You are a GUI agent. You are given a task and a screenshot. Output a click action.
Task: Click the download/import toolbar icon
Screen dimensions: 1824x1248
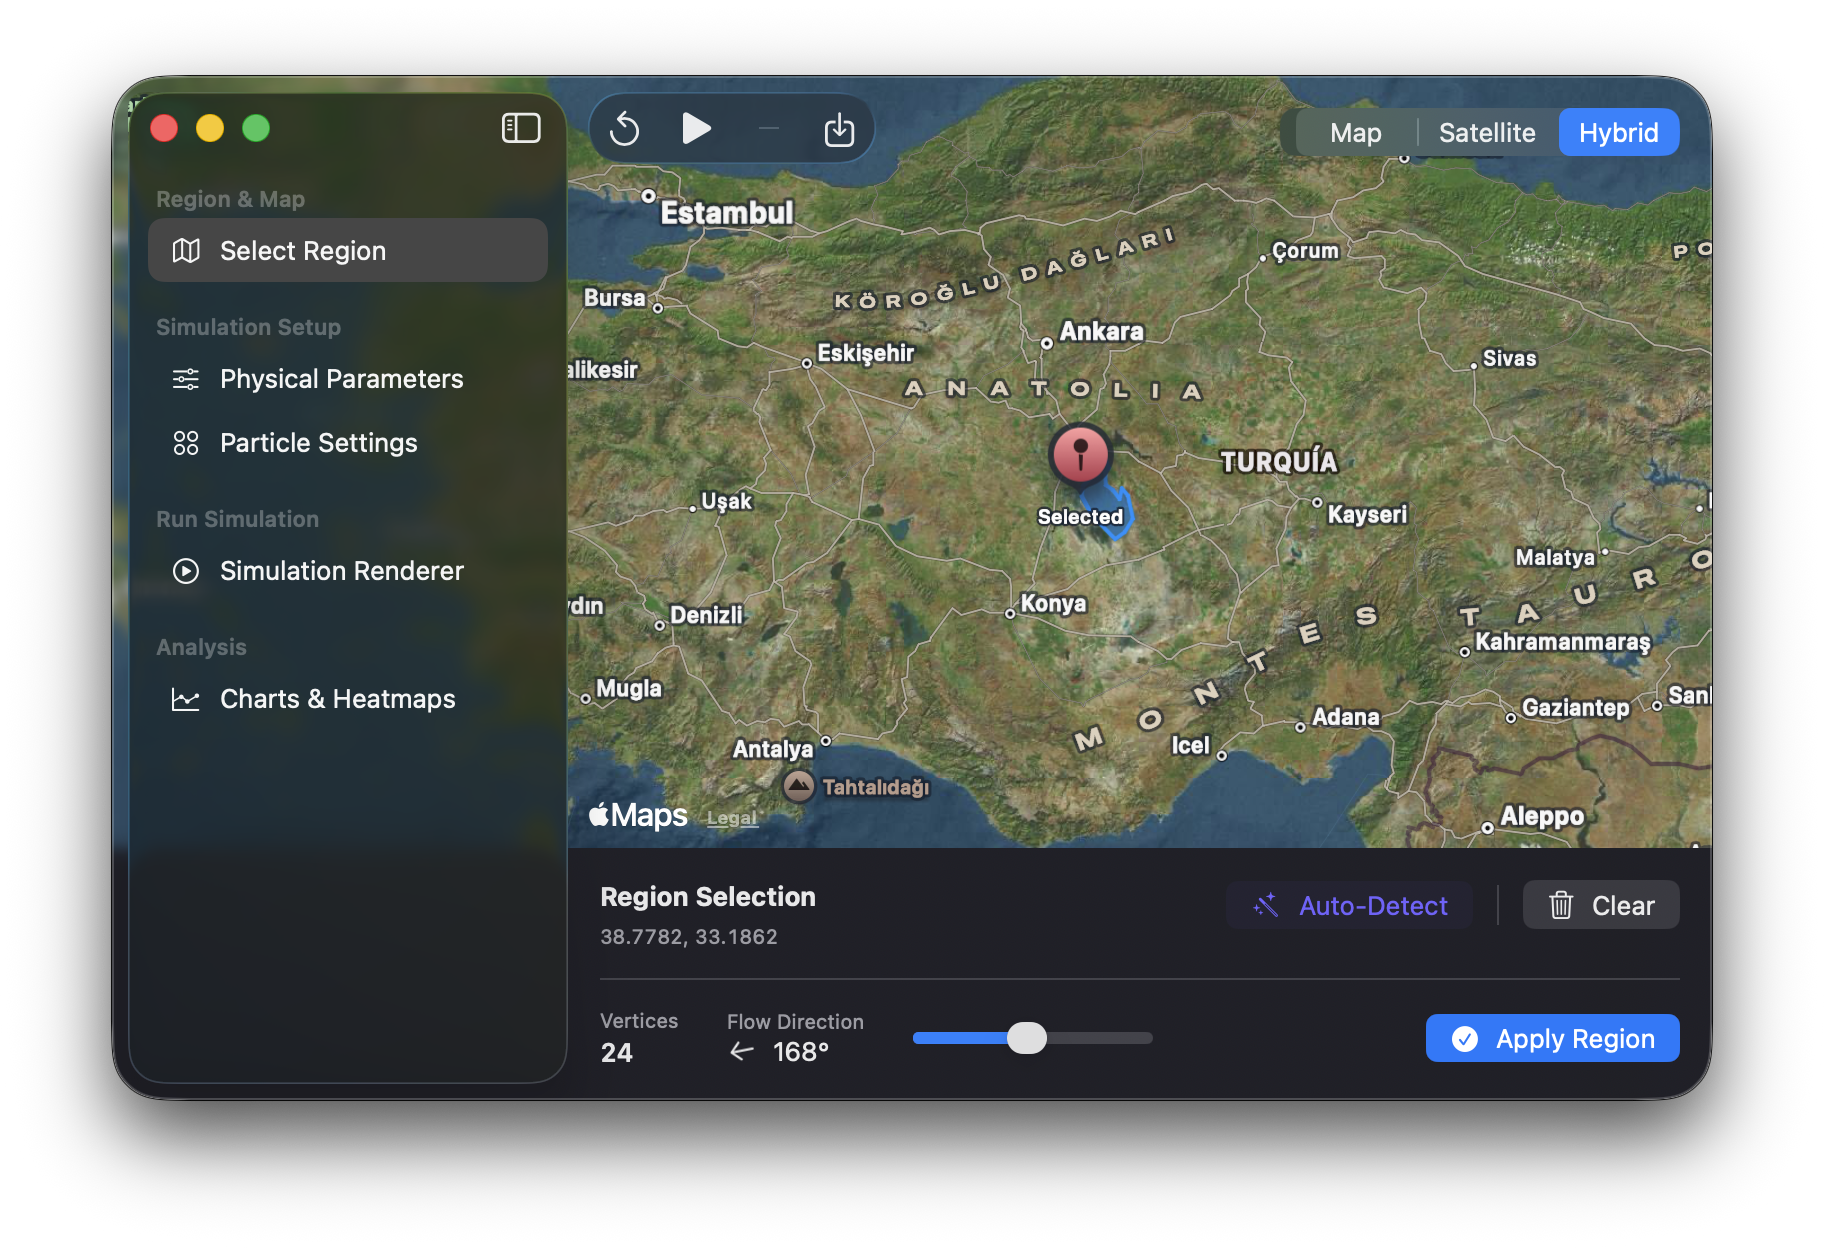click(x=838, y=129)
